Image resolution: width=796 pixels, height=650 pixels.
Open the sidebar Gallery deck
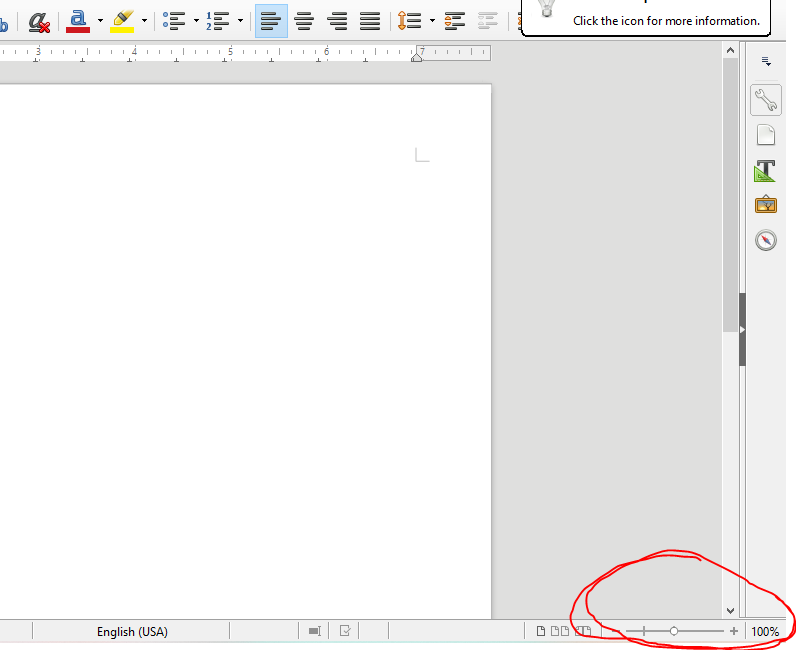click(766, 205)
